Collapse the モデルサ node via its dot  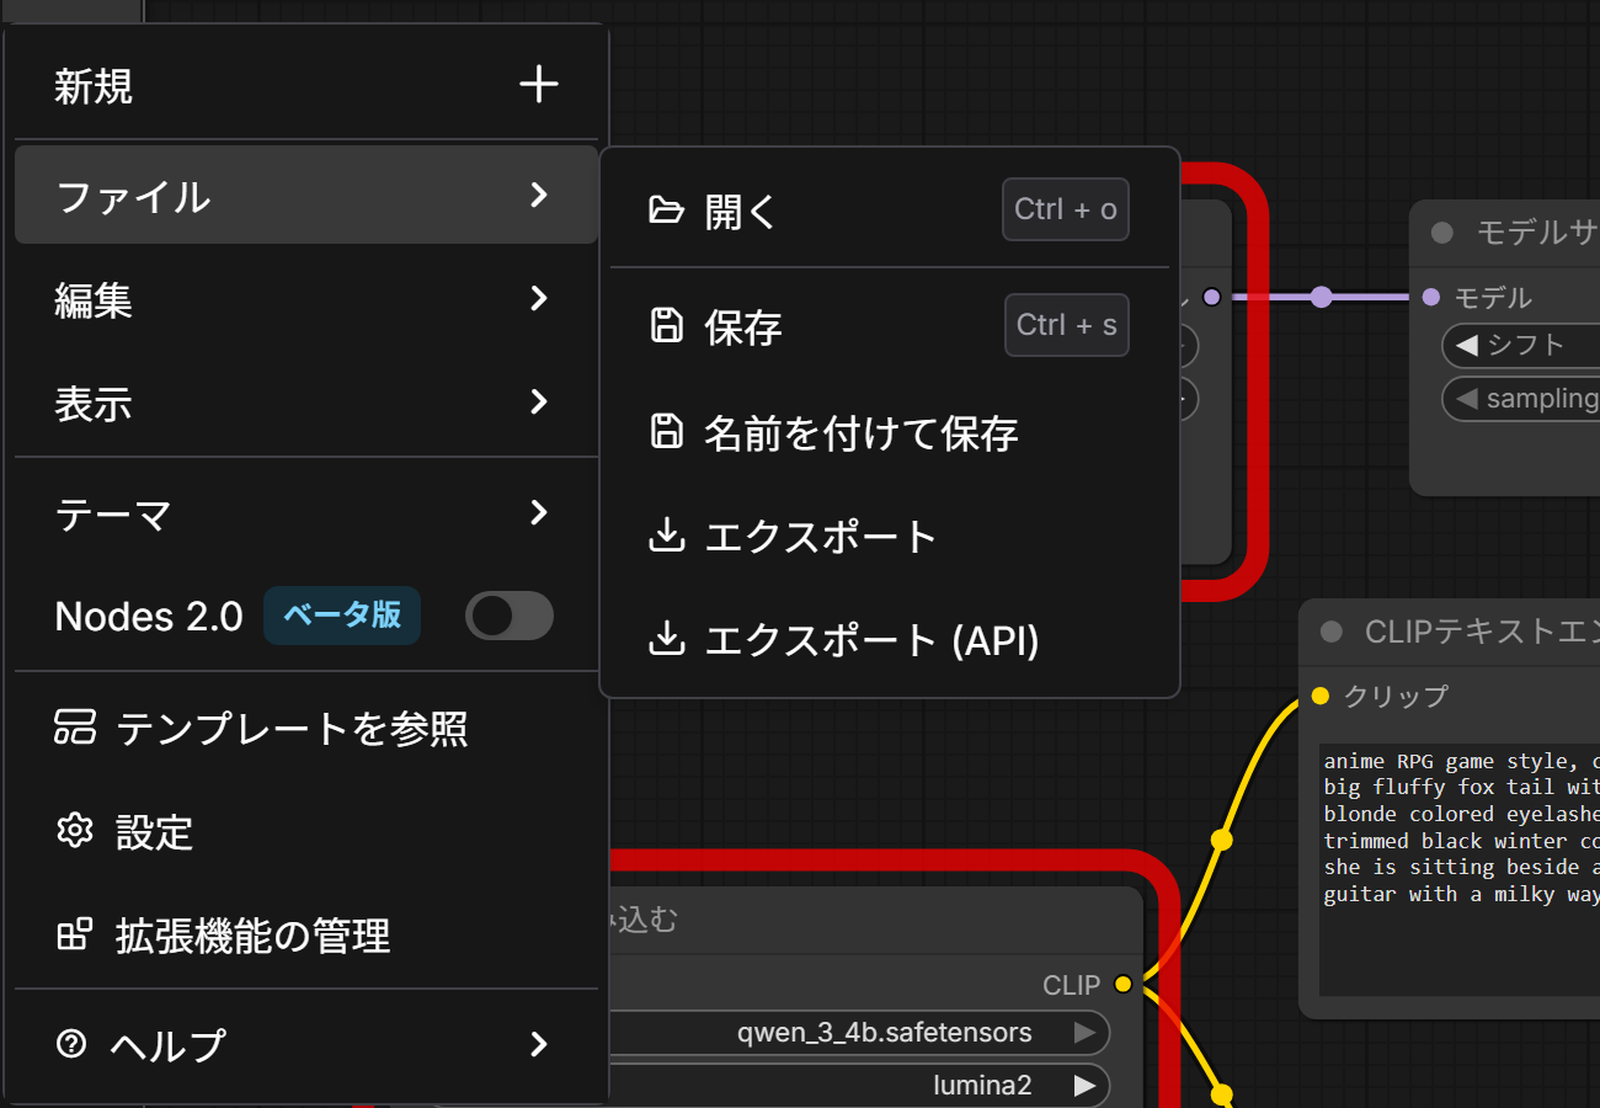[1442, 232]
